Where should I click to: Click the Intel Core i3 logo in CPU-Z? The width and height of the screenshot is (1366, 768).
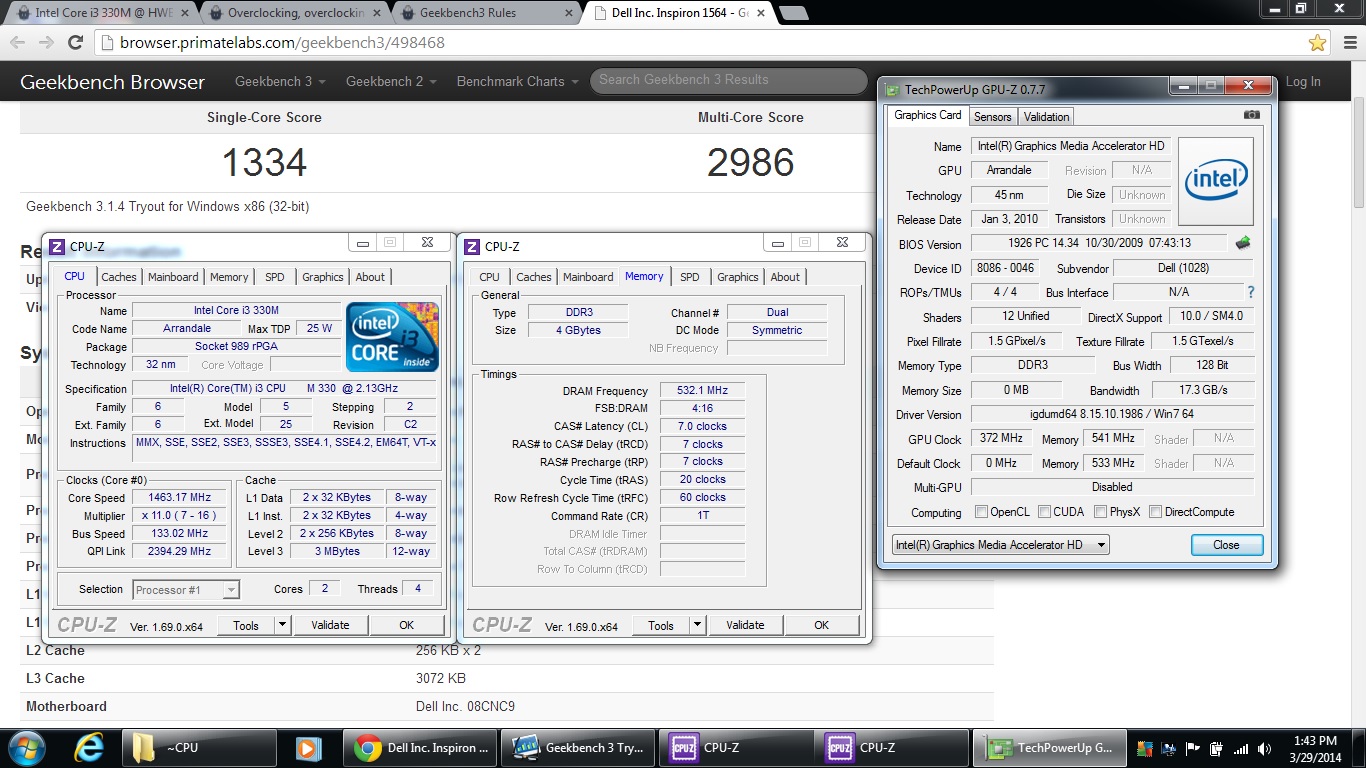coord(392,337)
